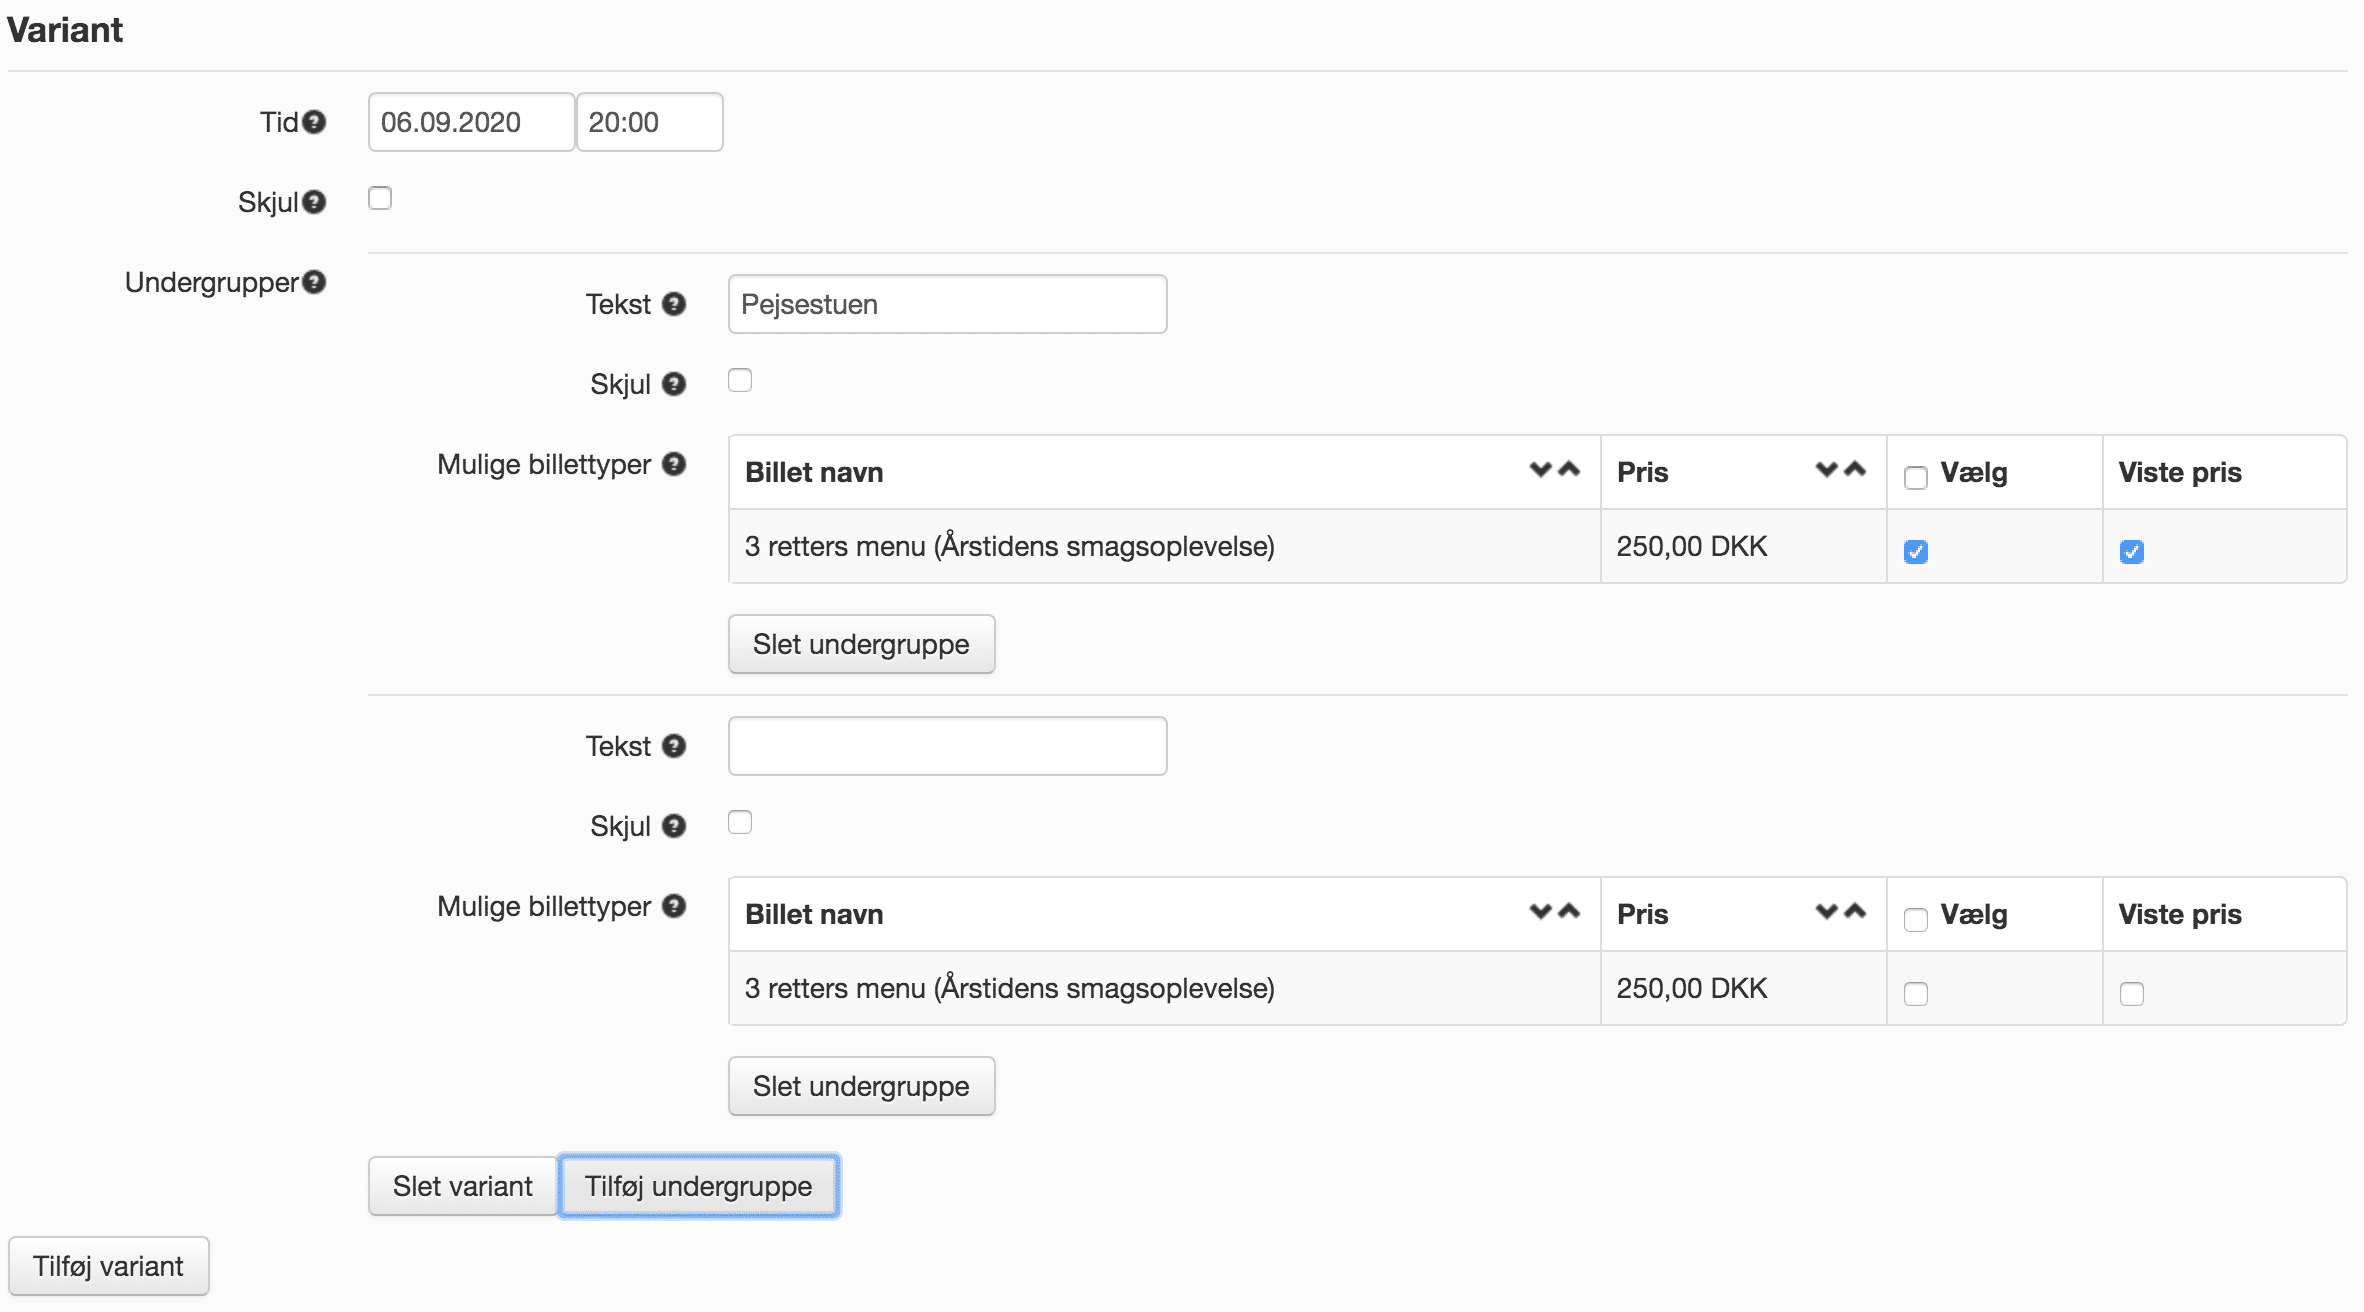Screen dimensions: 2364x1312
Task: Click the Slet variant button
Action: (462, 1186)
